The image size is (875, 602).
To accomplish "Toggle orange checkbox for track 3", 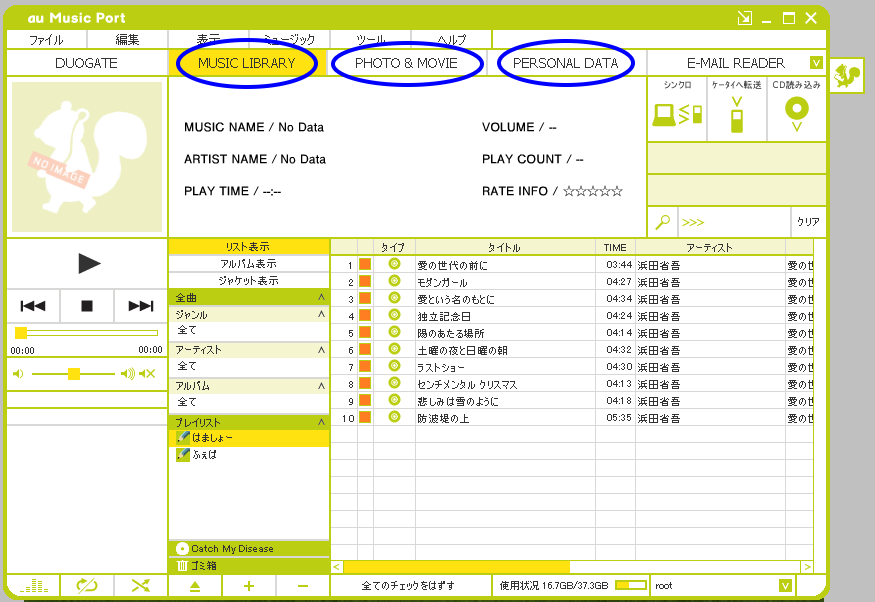I will [365, 298].
